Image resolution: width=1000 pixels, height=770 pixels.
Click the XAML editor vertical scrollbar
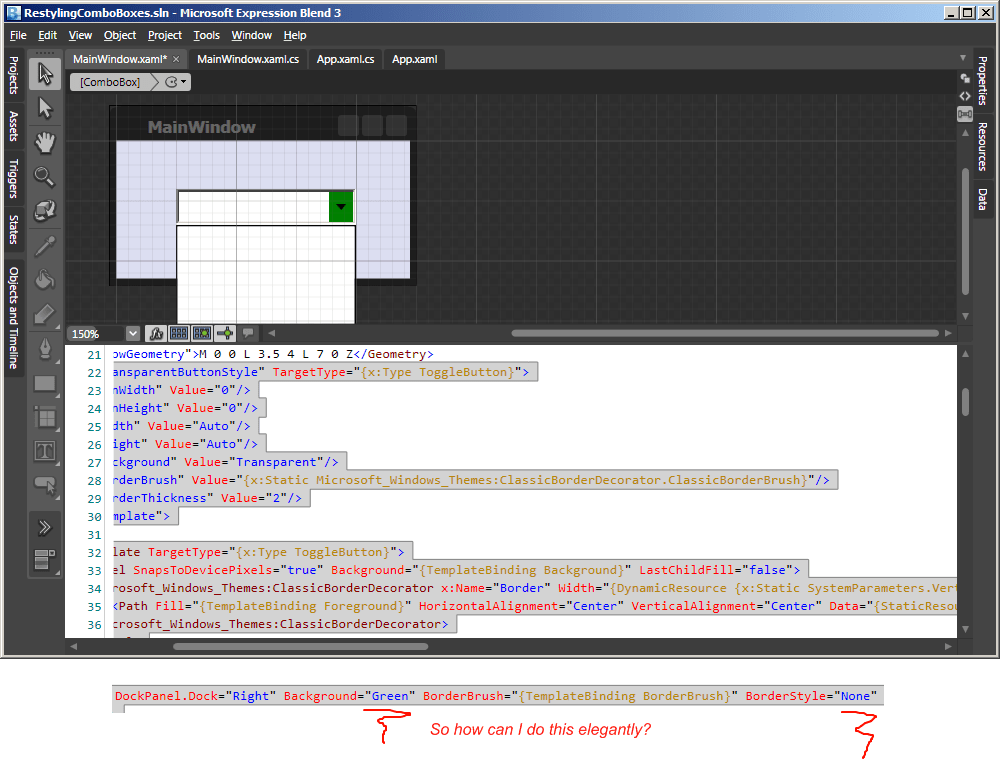(x=965, y=400)
